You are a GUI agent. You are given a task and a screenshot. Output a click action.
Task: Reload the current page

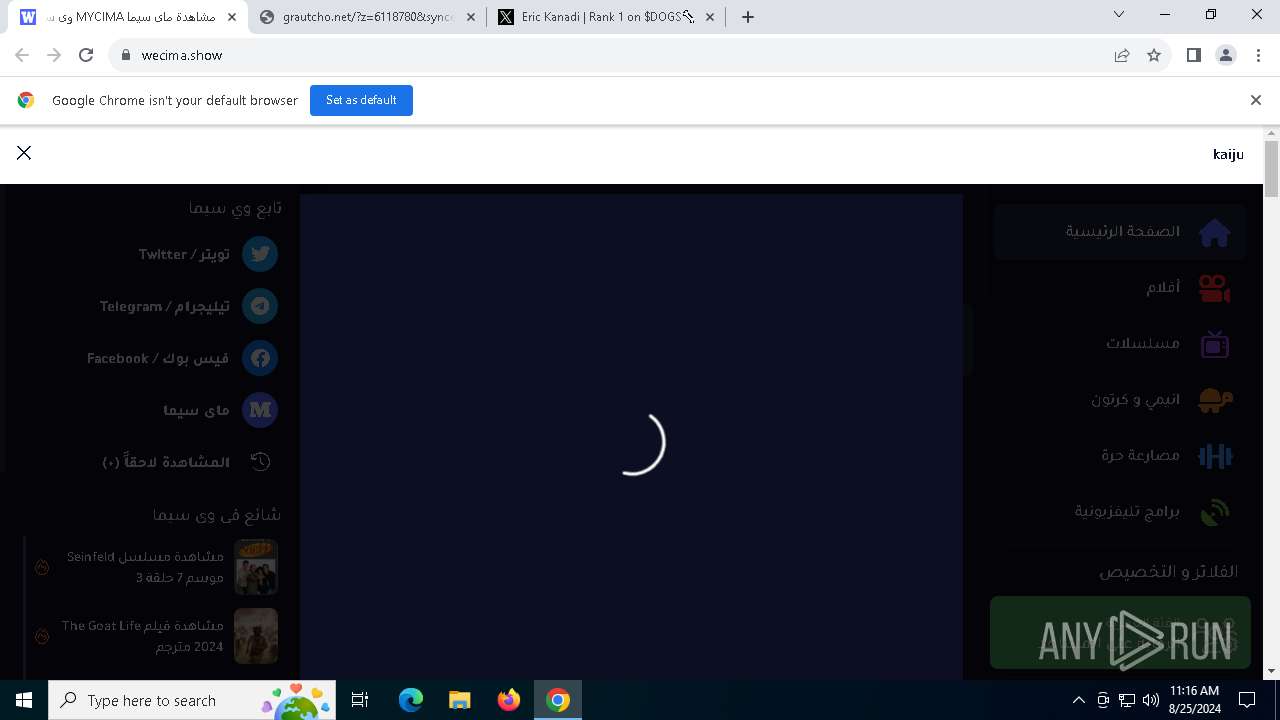86,56
